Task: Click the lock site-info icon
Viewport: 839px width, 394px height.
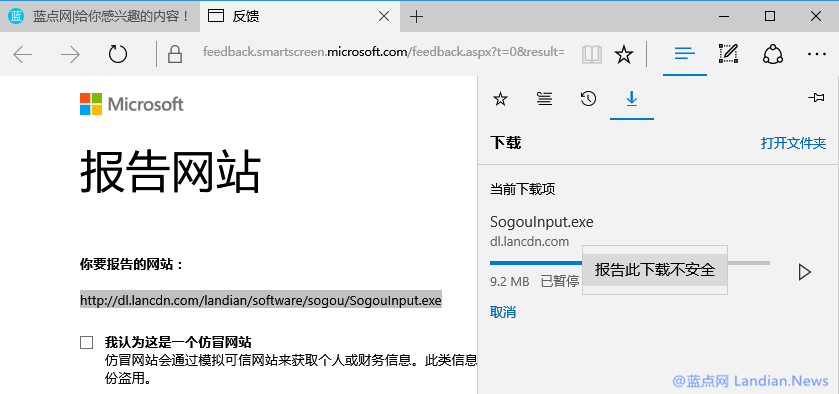Action: 175,54
